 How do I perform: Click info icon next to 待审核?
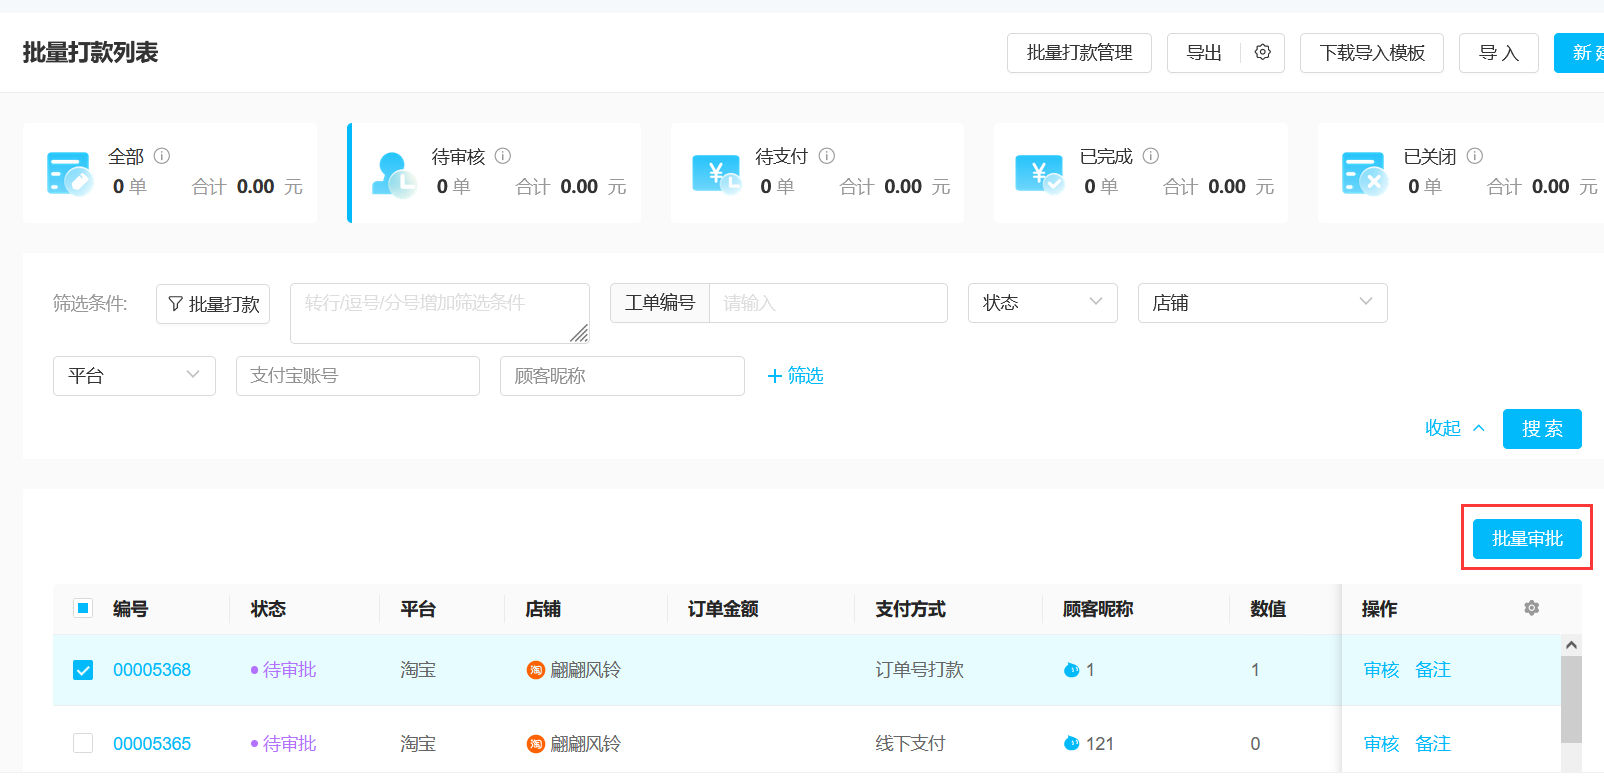503,156
